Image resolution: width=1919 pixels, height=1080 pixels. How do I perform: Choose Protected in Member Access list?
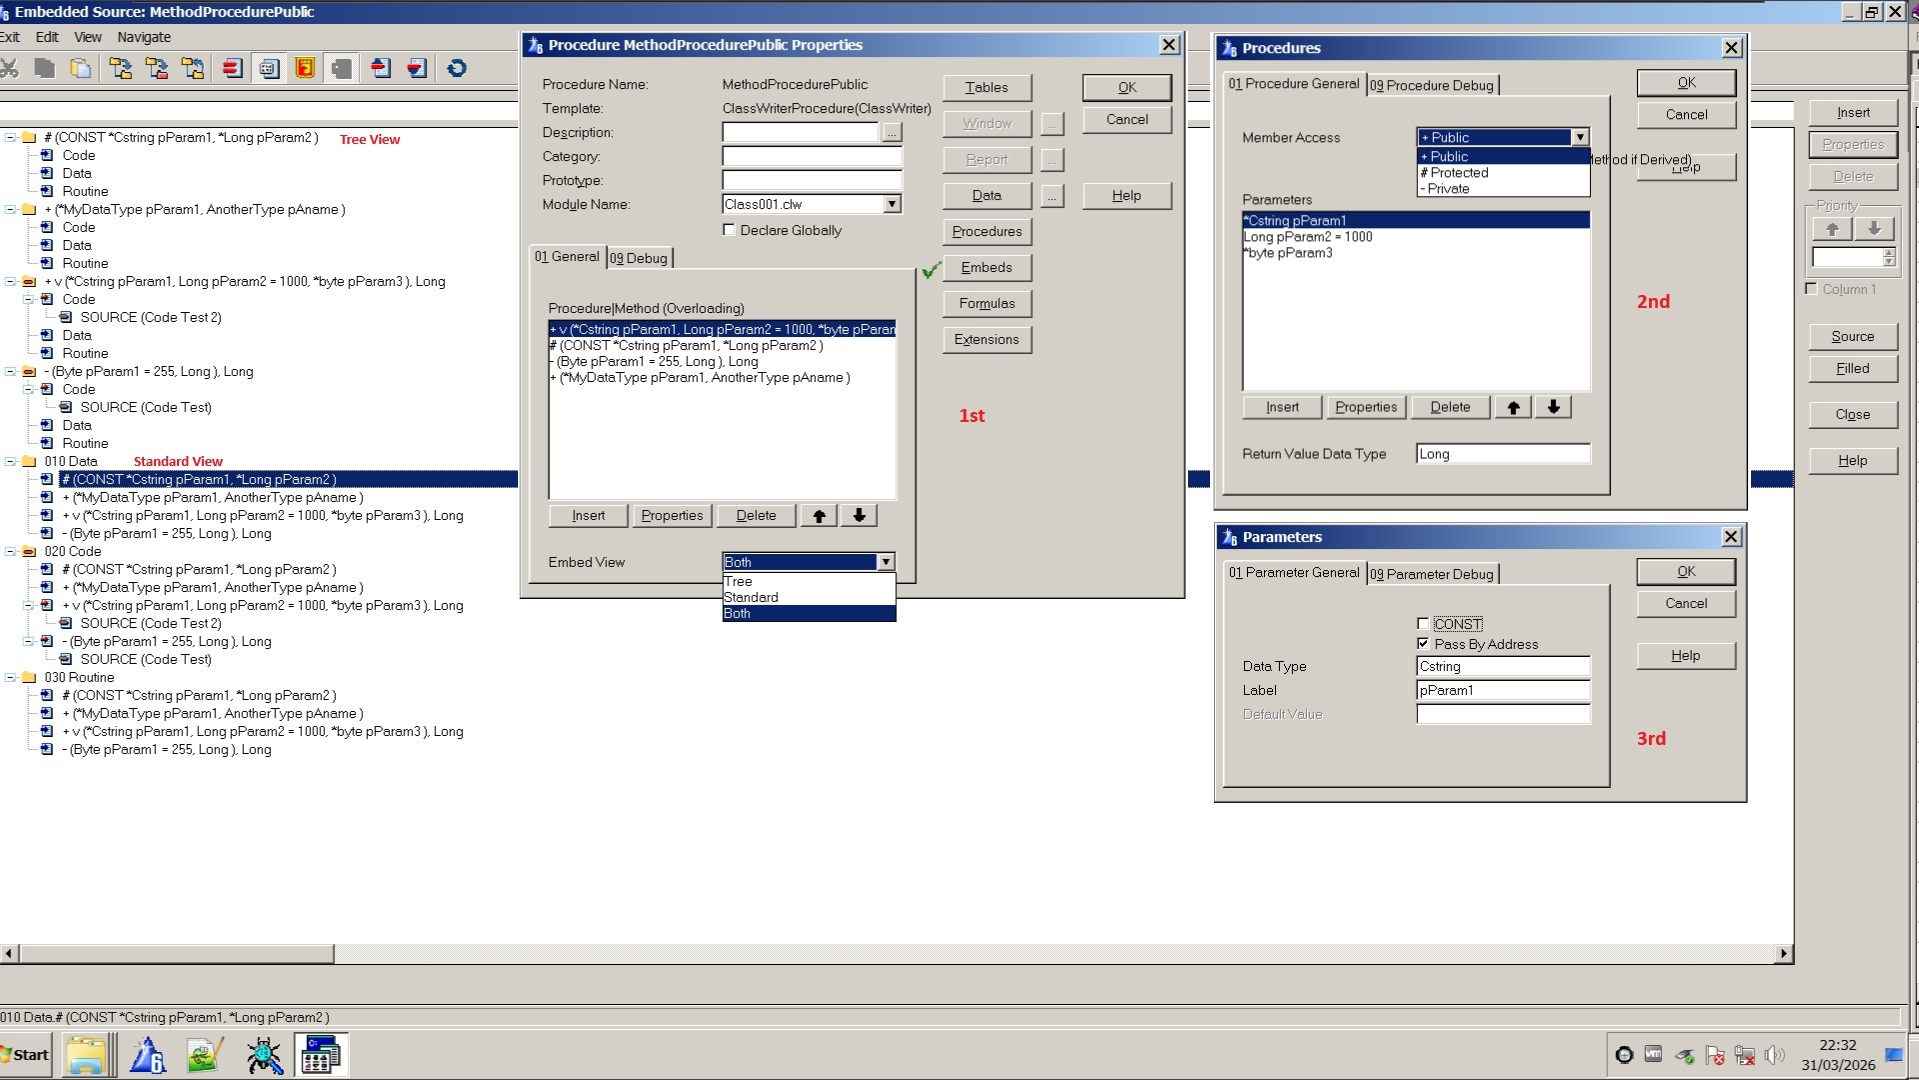[1459, 173]
